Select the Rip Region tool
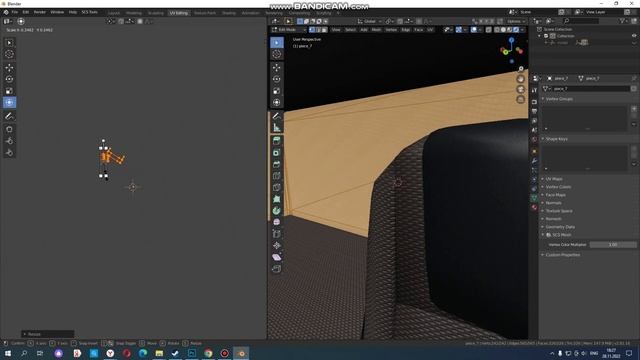 click(x=277, y=269)
